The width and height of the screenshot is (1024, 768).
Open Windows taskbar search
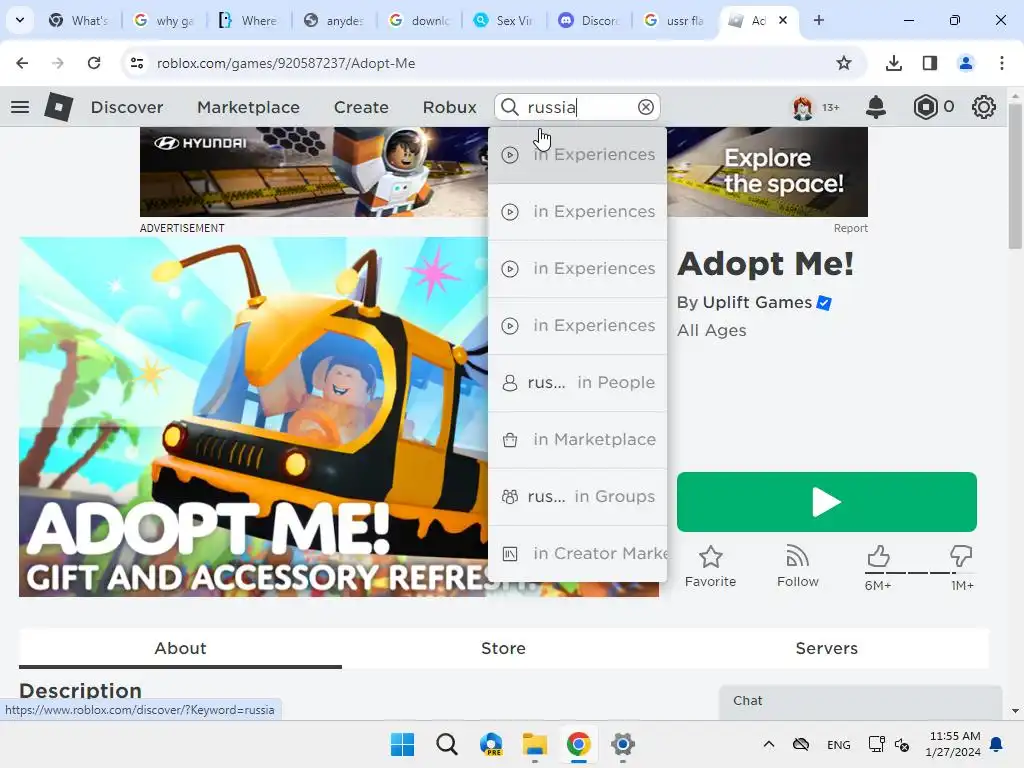click(x=447, y=744)
